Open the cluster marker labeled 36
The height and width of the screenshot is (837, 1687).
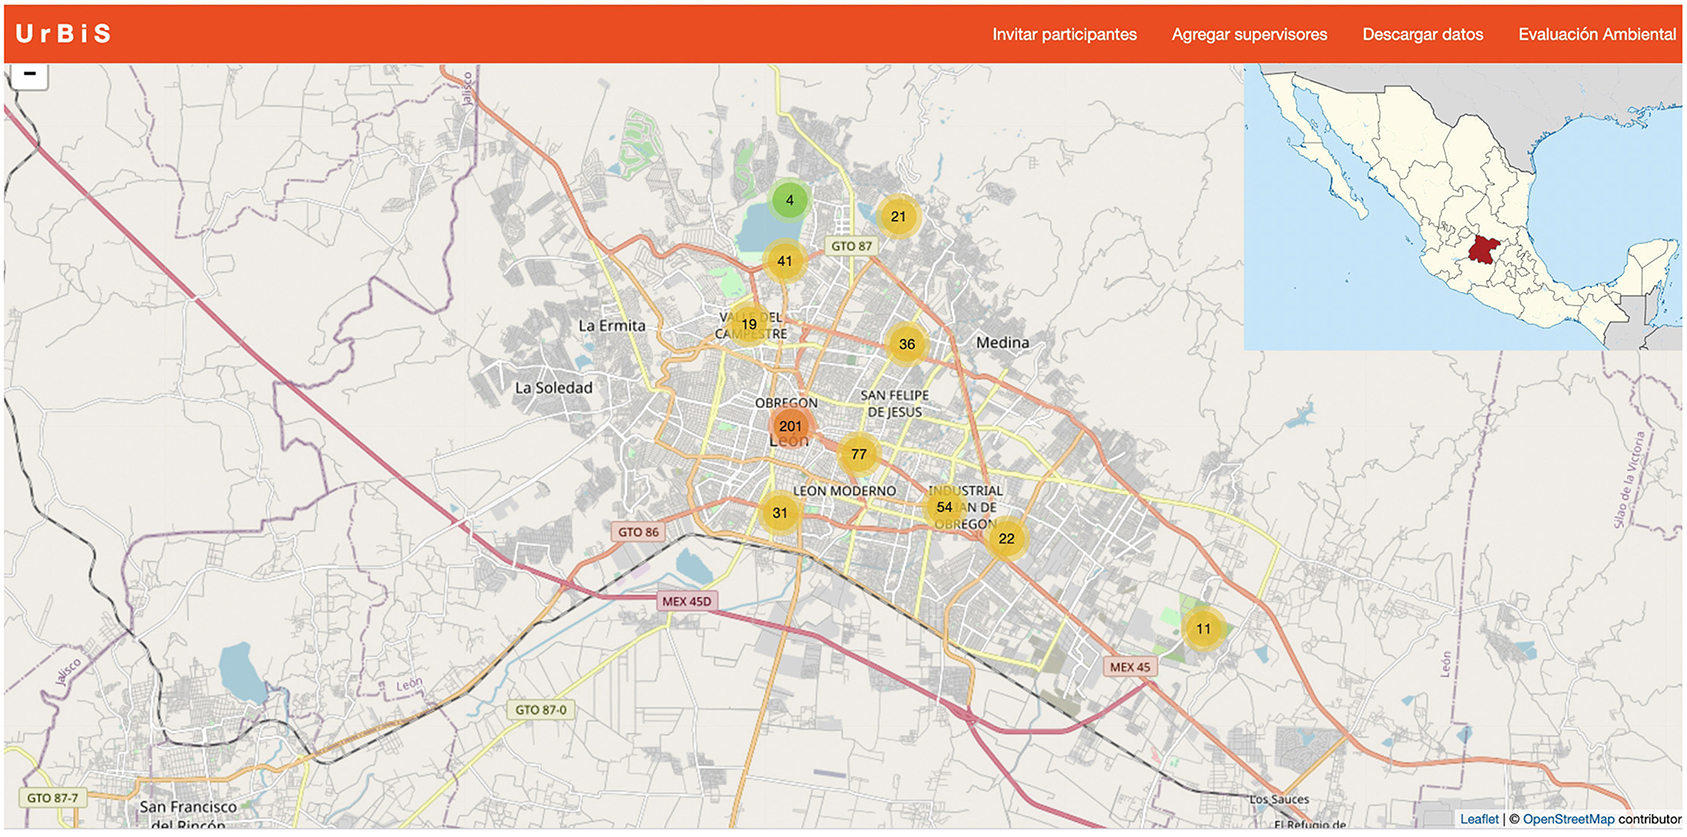(907, 344)
